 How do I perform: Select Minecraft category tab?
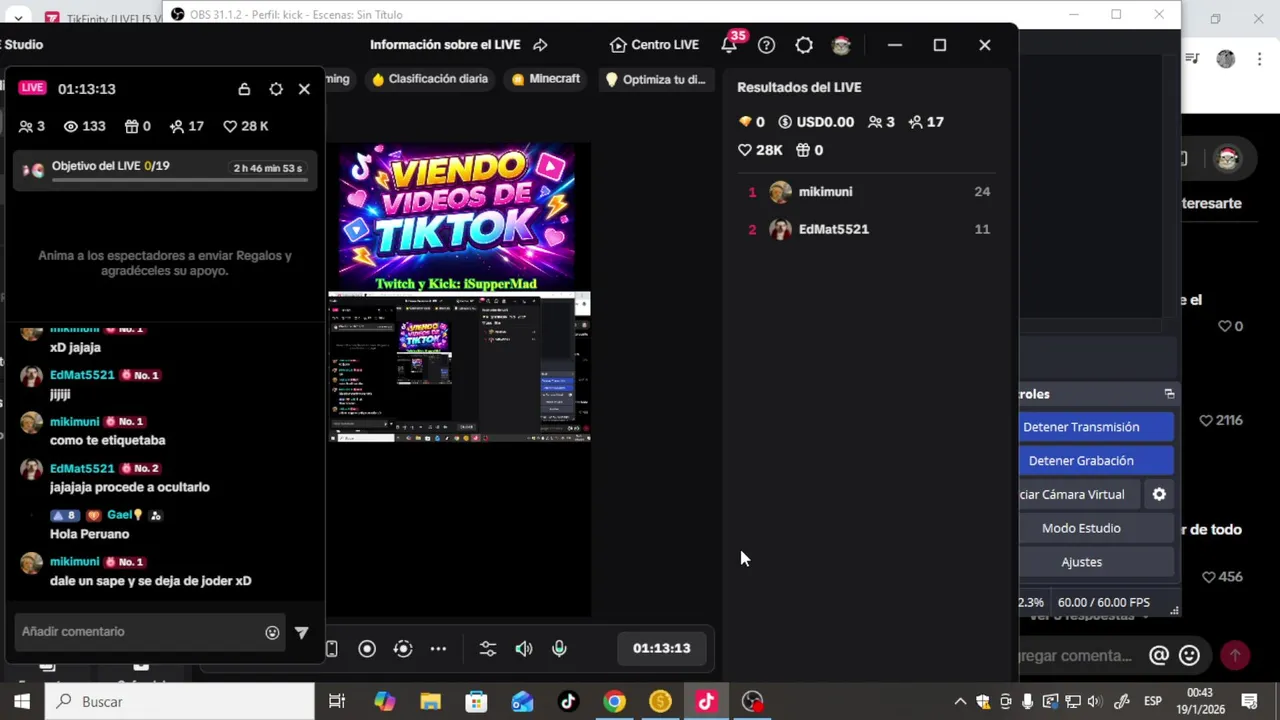coord(546,79)
